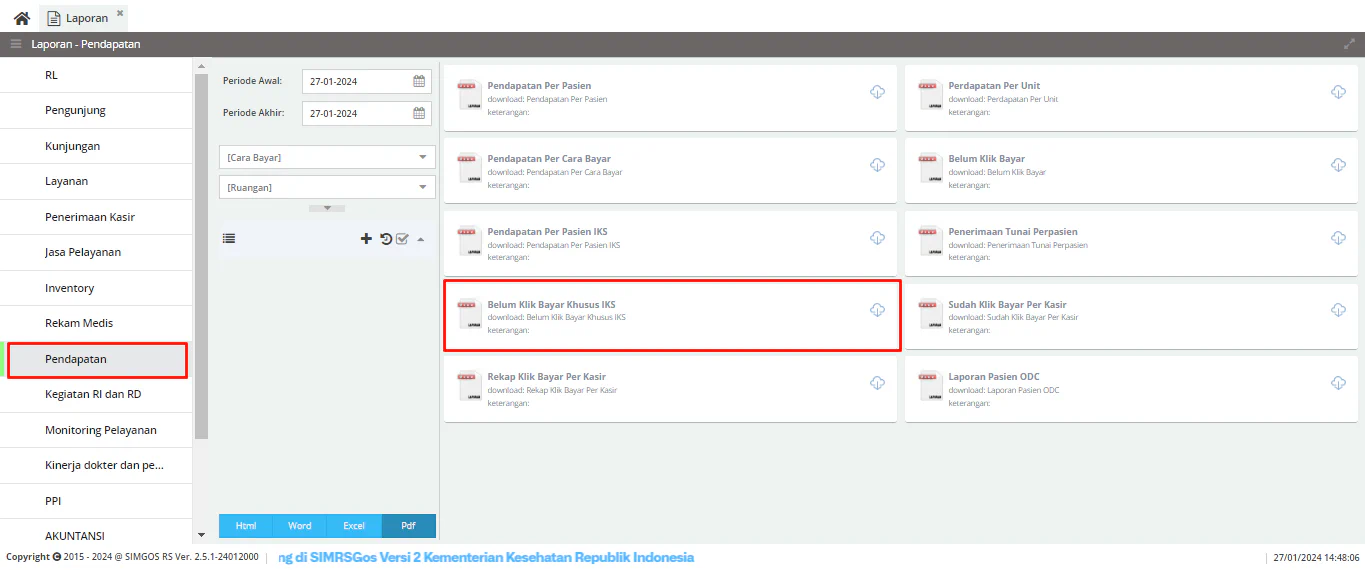
Task: Download the Rekap Klik Bayar Per Kasir report
Action: pos(877,383)
